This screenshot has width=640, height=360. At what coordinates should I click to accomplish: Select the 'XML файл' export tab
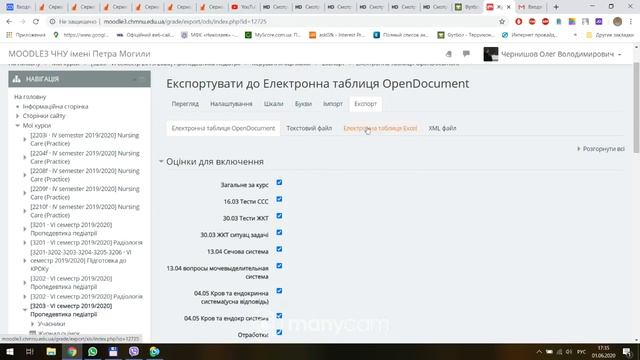[442, 128]
